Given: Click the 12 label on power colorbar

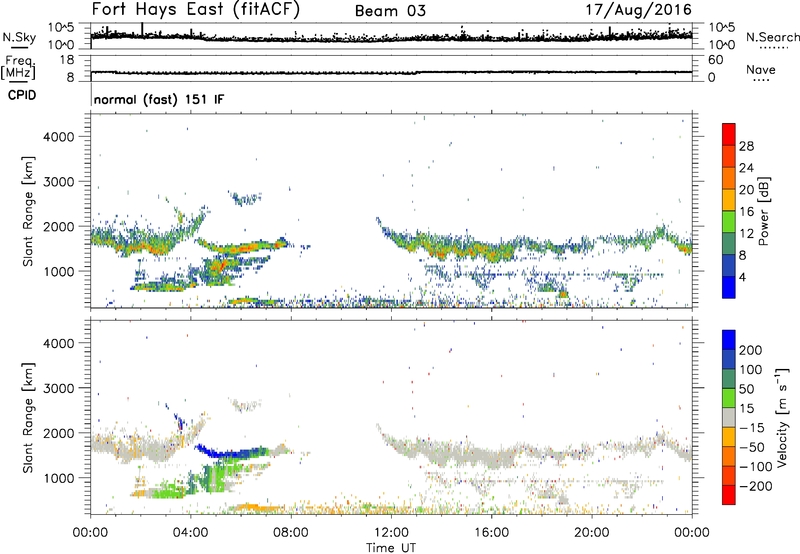Looking at the screenshot, I should pyautogui.click(x=746, y=234).
